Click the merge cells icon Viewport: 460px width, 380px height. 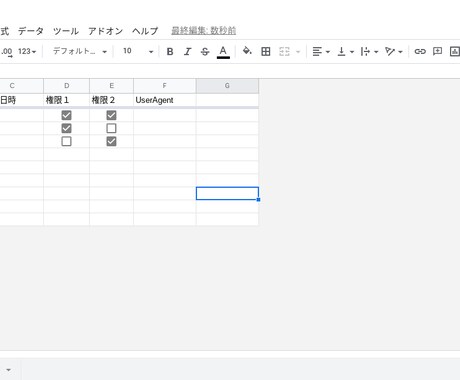(x=284, y=51)
